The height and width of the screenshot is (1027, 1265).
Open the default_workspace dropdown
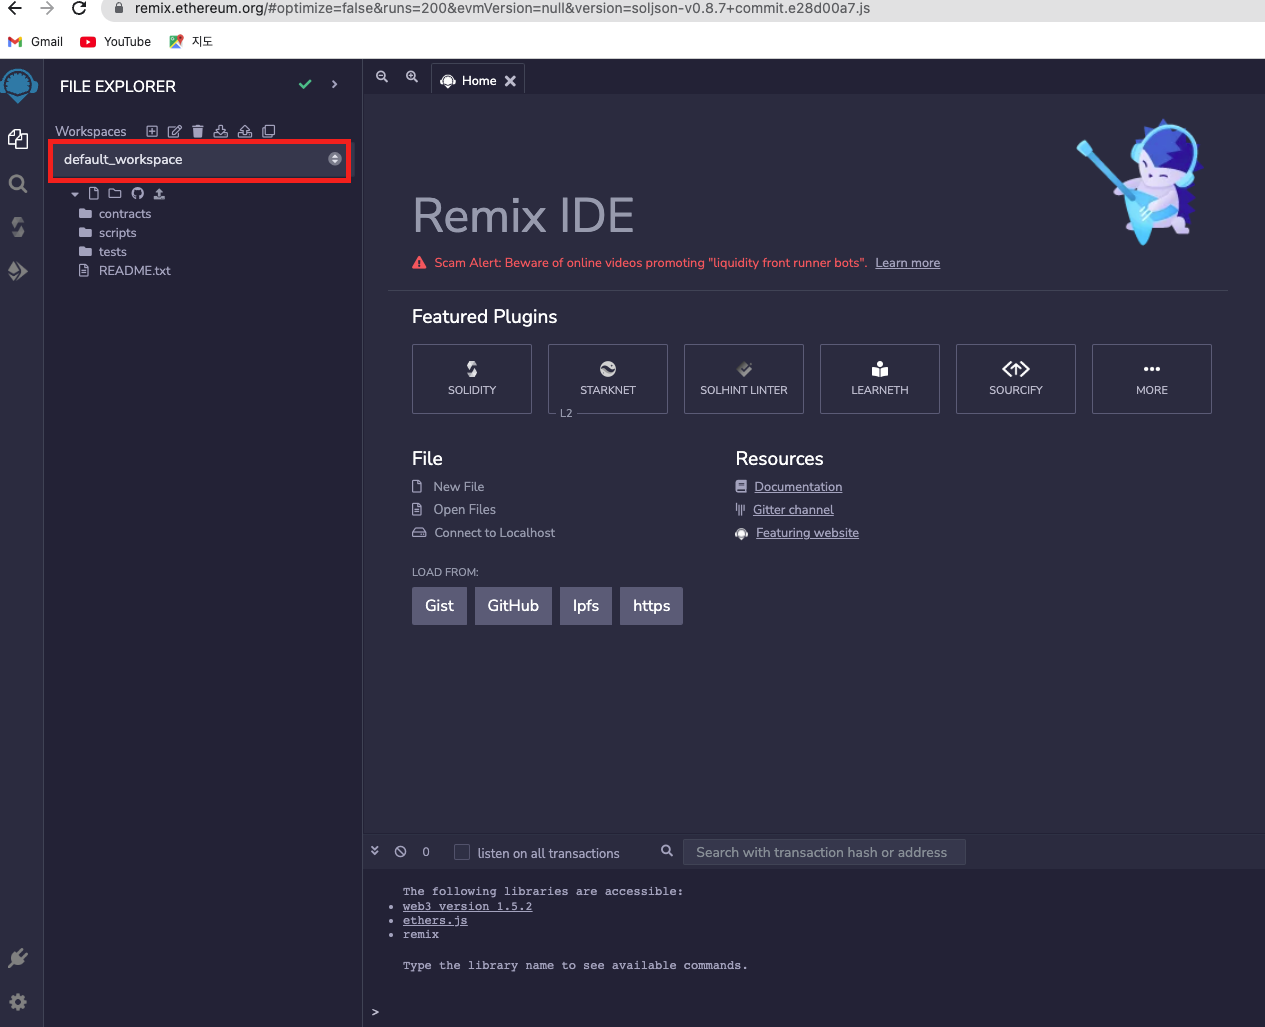(x=200, y=159)
